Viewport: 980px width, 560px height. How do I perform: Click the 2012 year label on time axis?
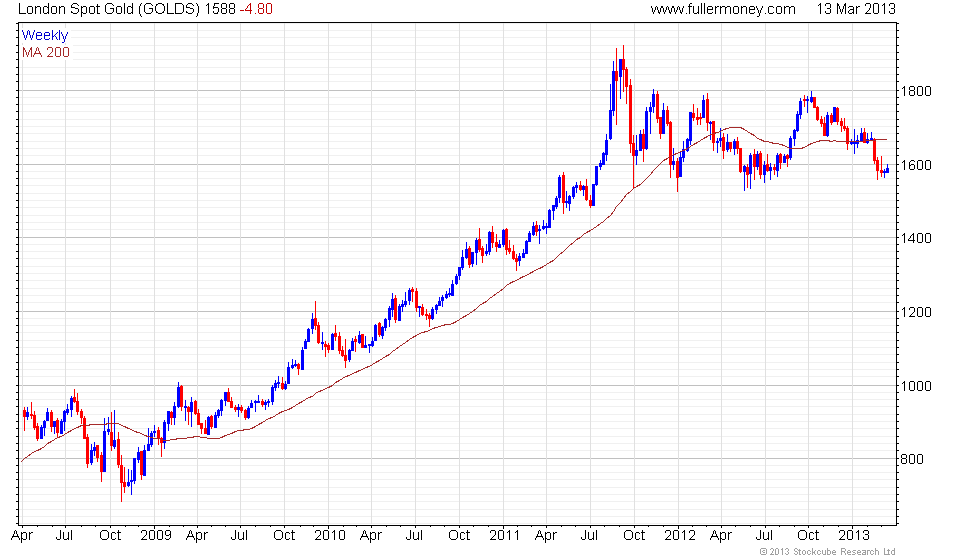(679, 536)
